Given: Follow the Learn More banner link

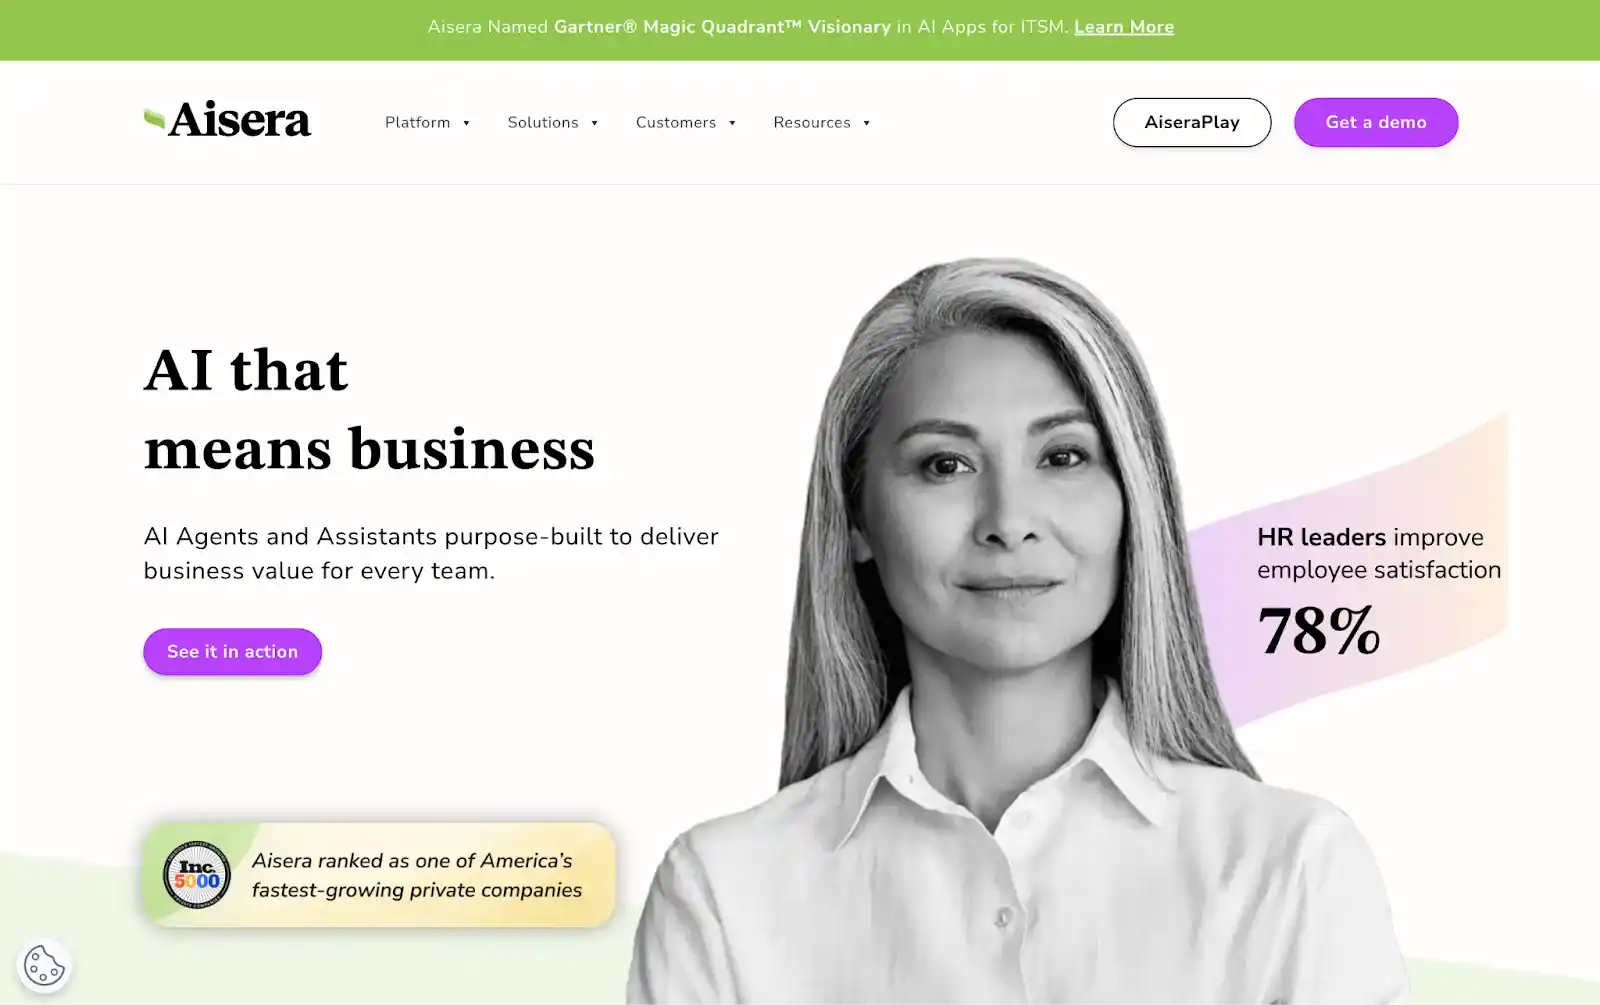Looking at the screenshot, I should (x=1124, y=27).
